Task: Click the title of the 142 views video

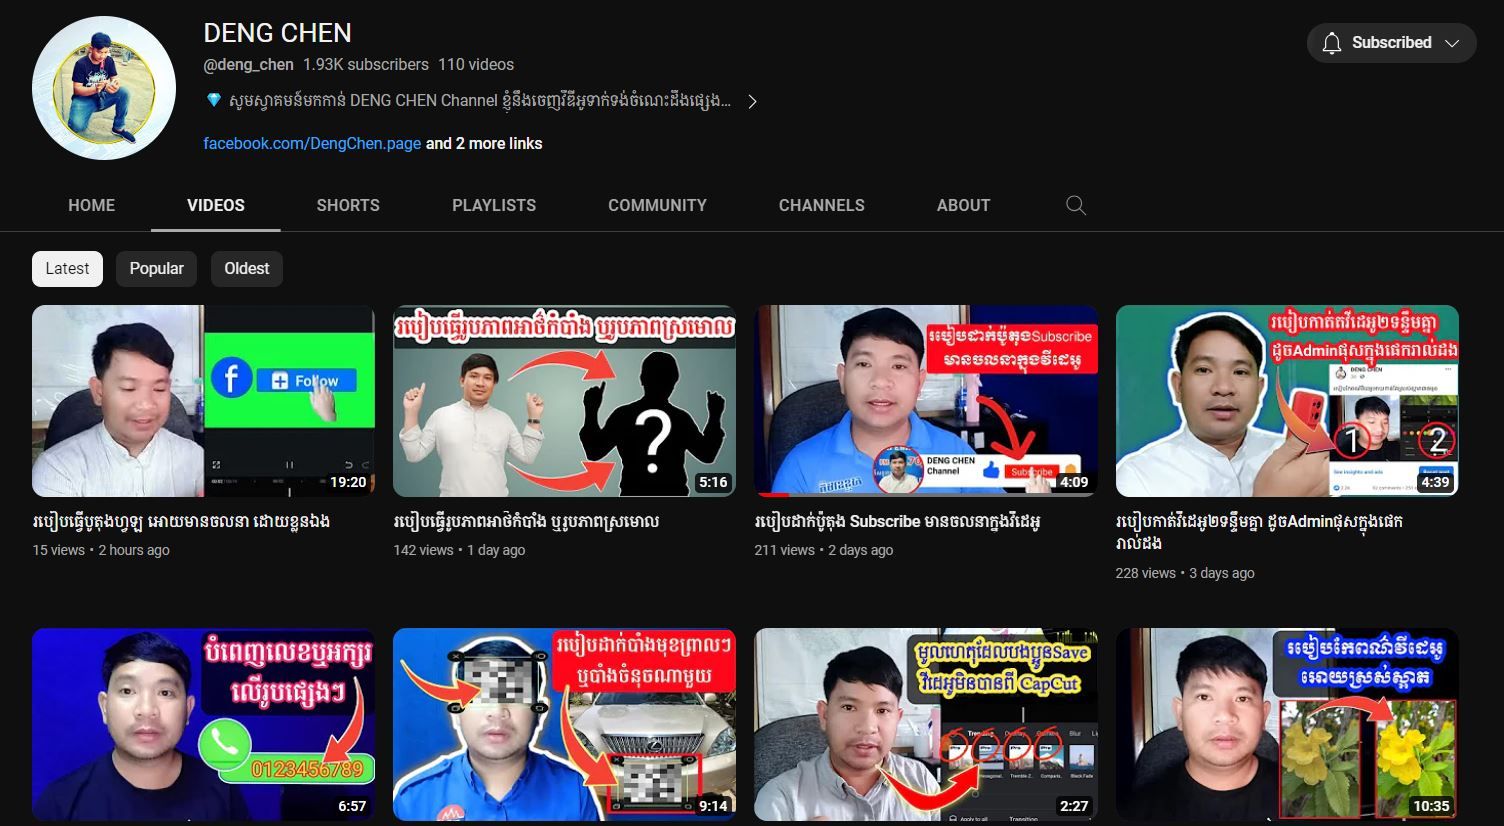Action: tap(526, 521)
